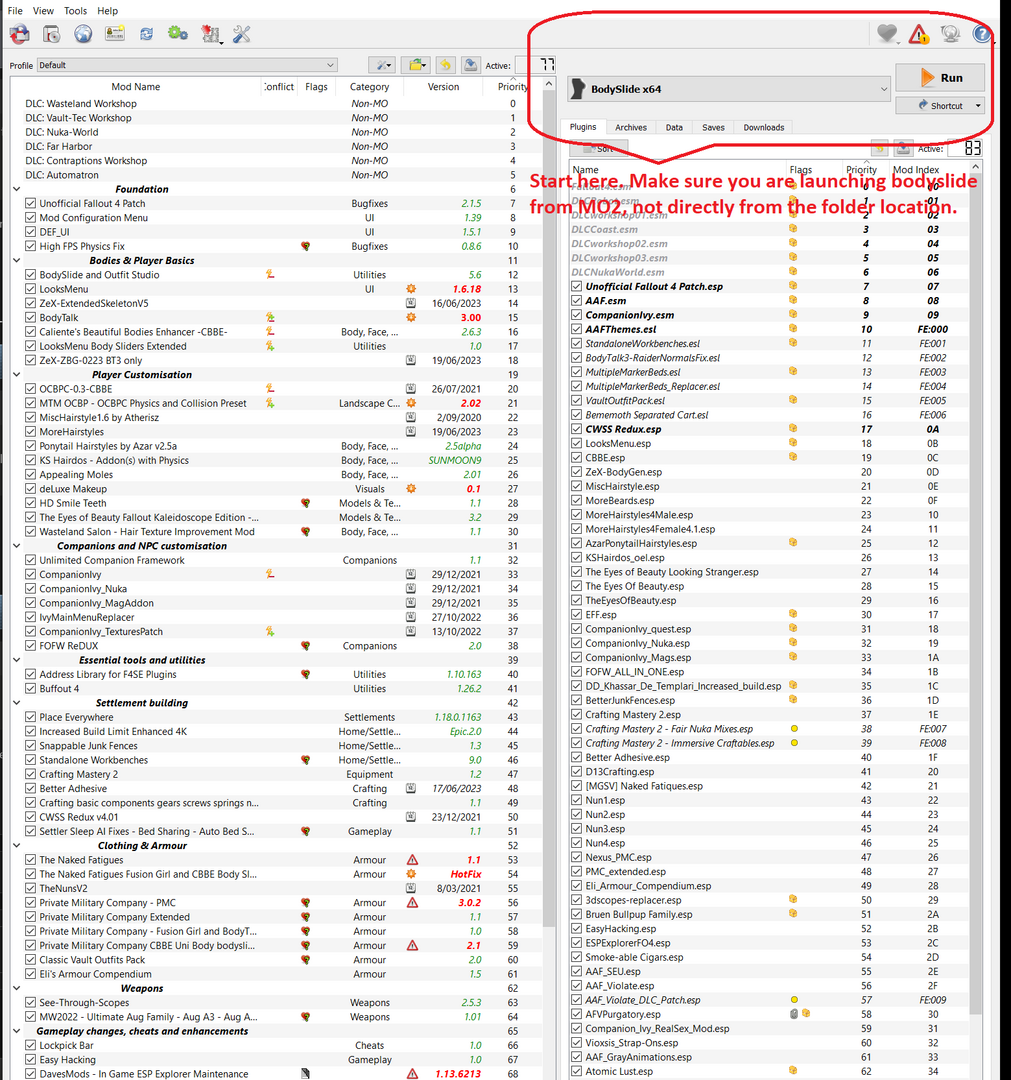This screenshot has height=1080, width=1011.
Task: Open the Executables gears icon
Action: tap(178, 33)
